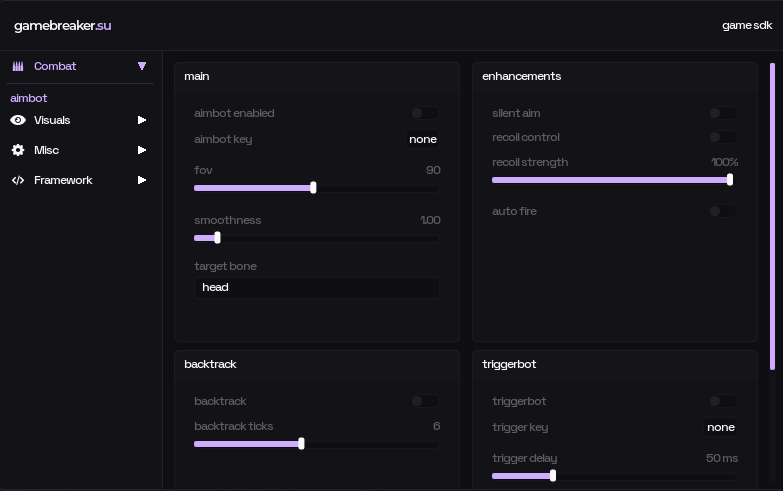Click the backtrack panel title
This screenshot has height=491, width=783.
[x=210, y=364]
